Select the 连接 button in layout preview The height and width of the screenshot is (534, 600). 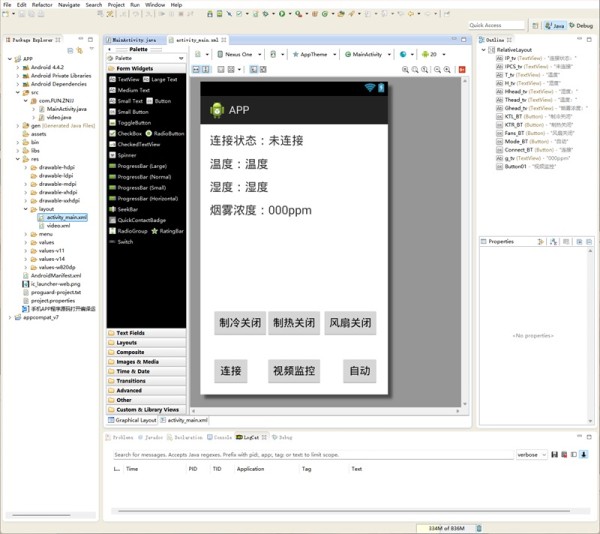click(x=231, y=371)
